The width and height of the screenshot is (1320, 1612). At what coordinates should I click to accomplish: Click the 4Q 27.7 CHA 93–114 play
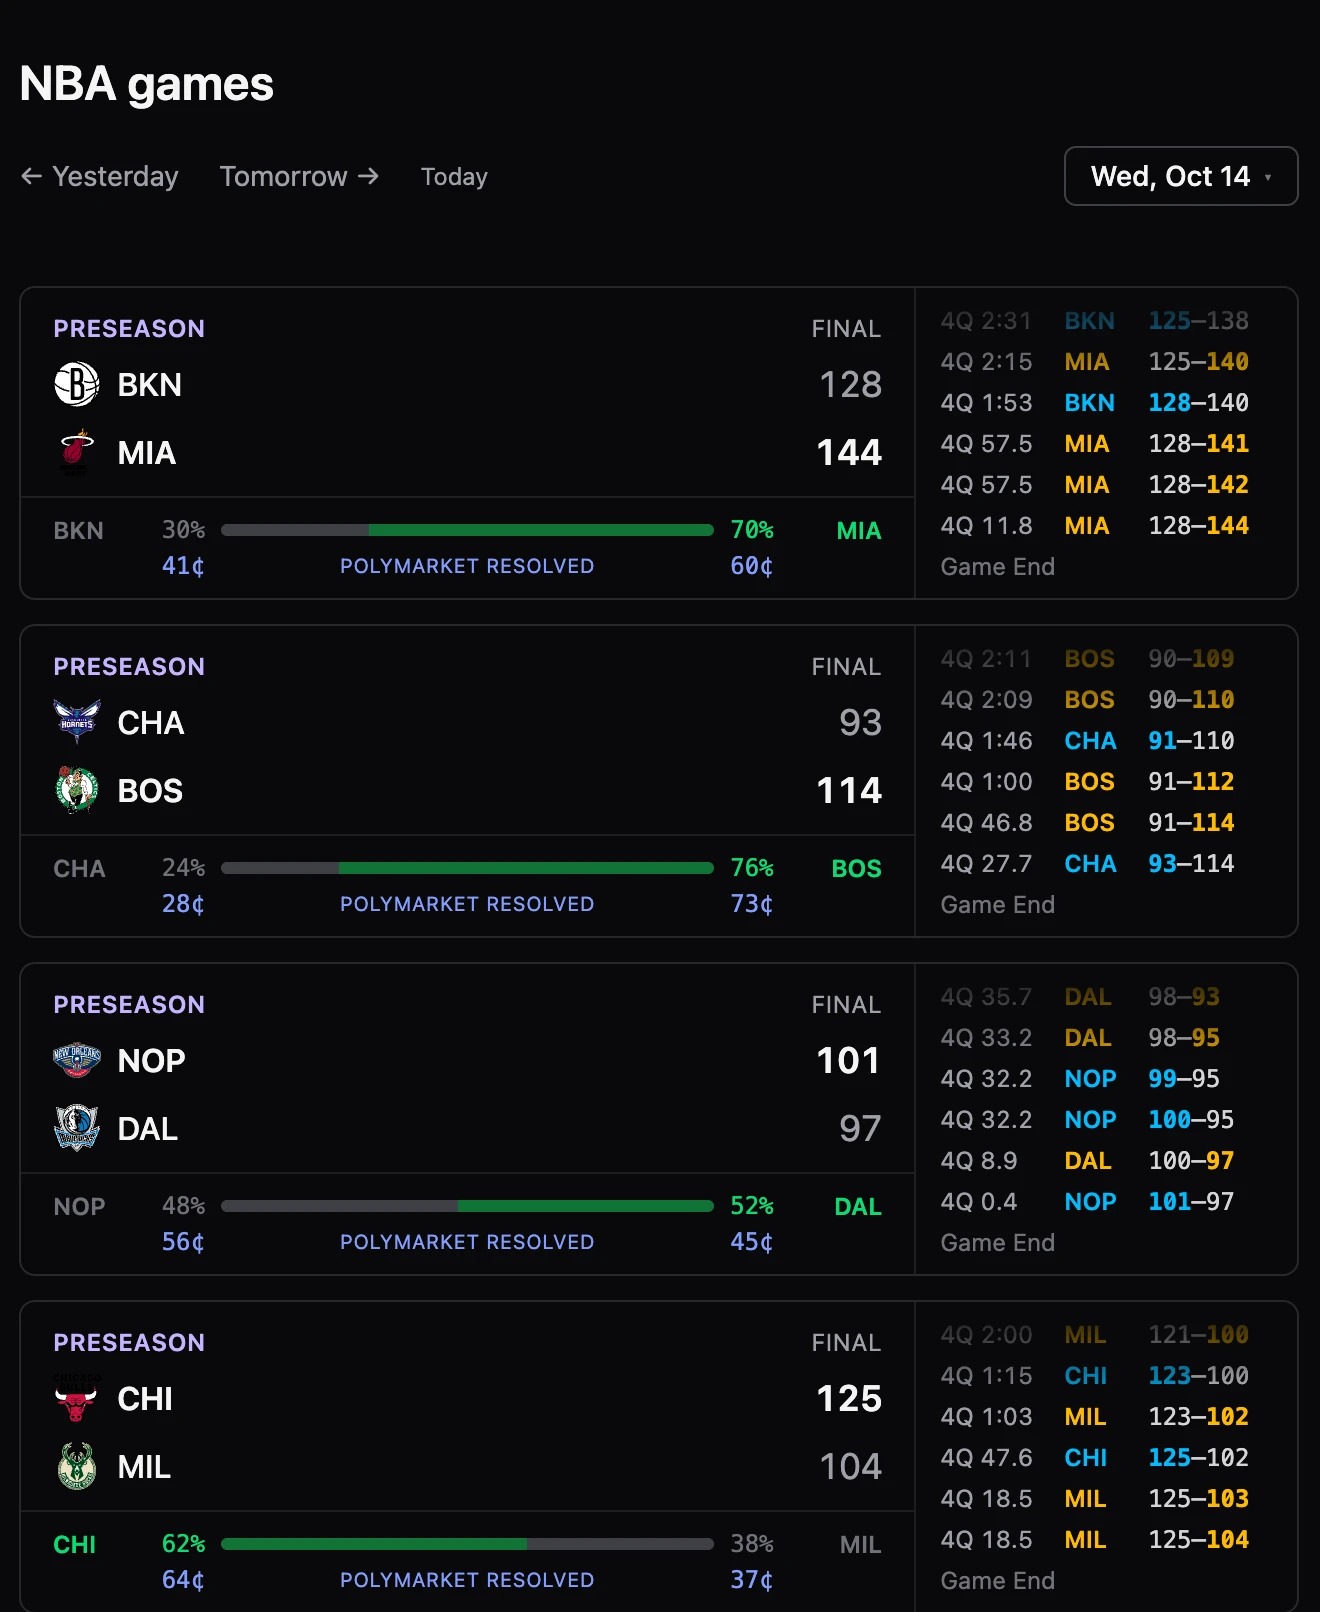[x=1088, y=864]
